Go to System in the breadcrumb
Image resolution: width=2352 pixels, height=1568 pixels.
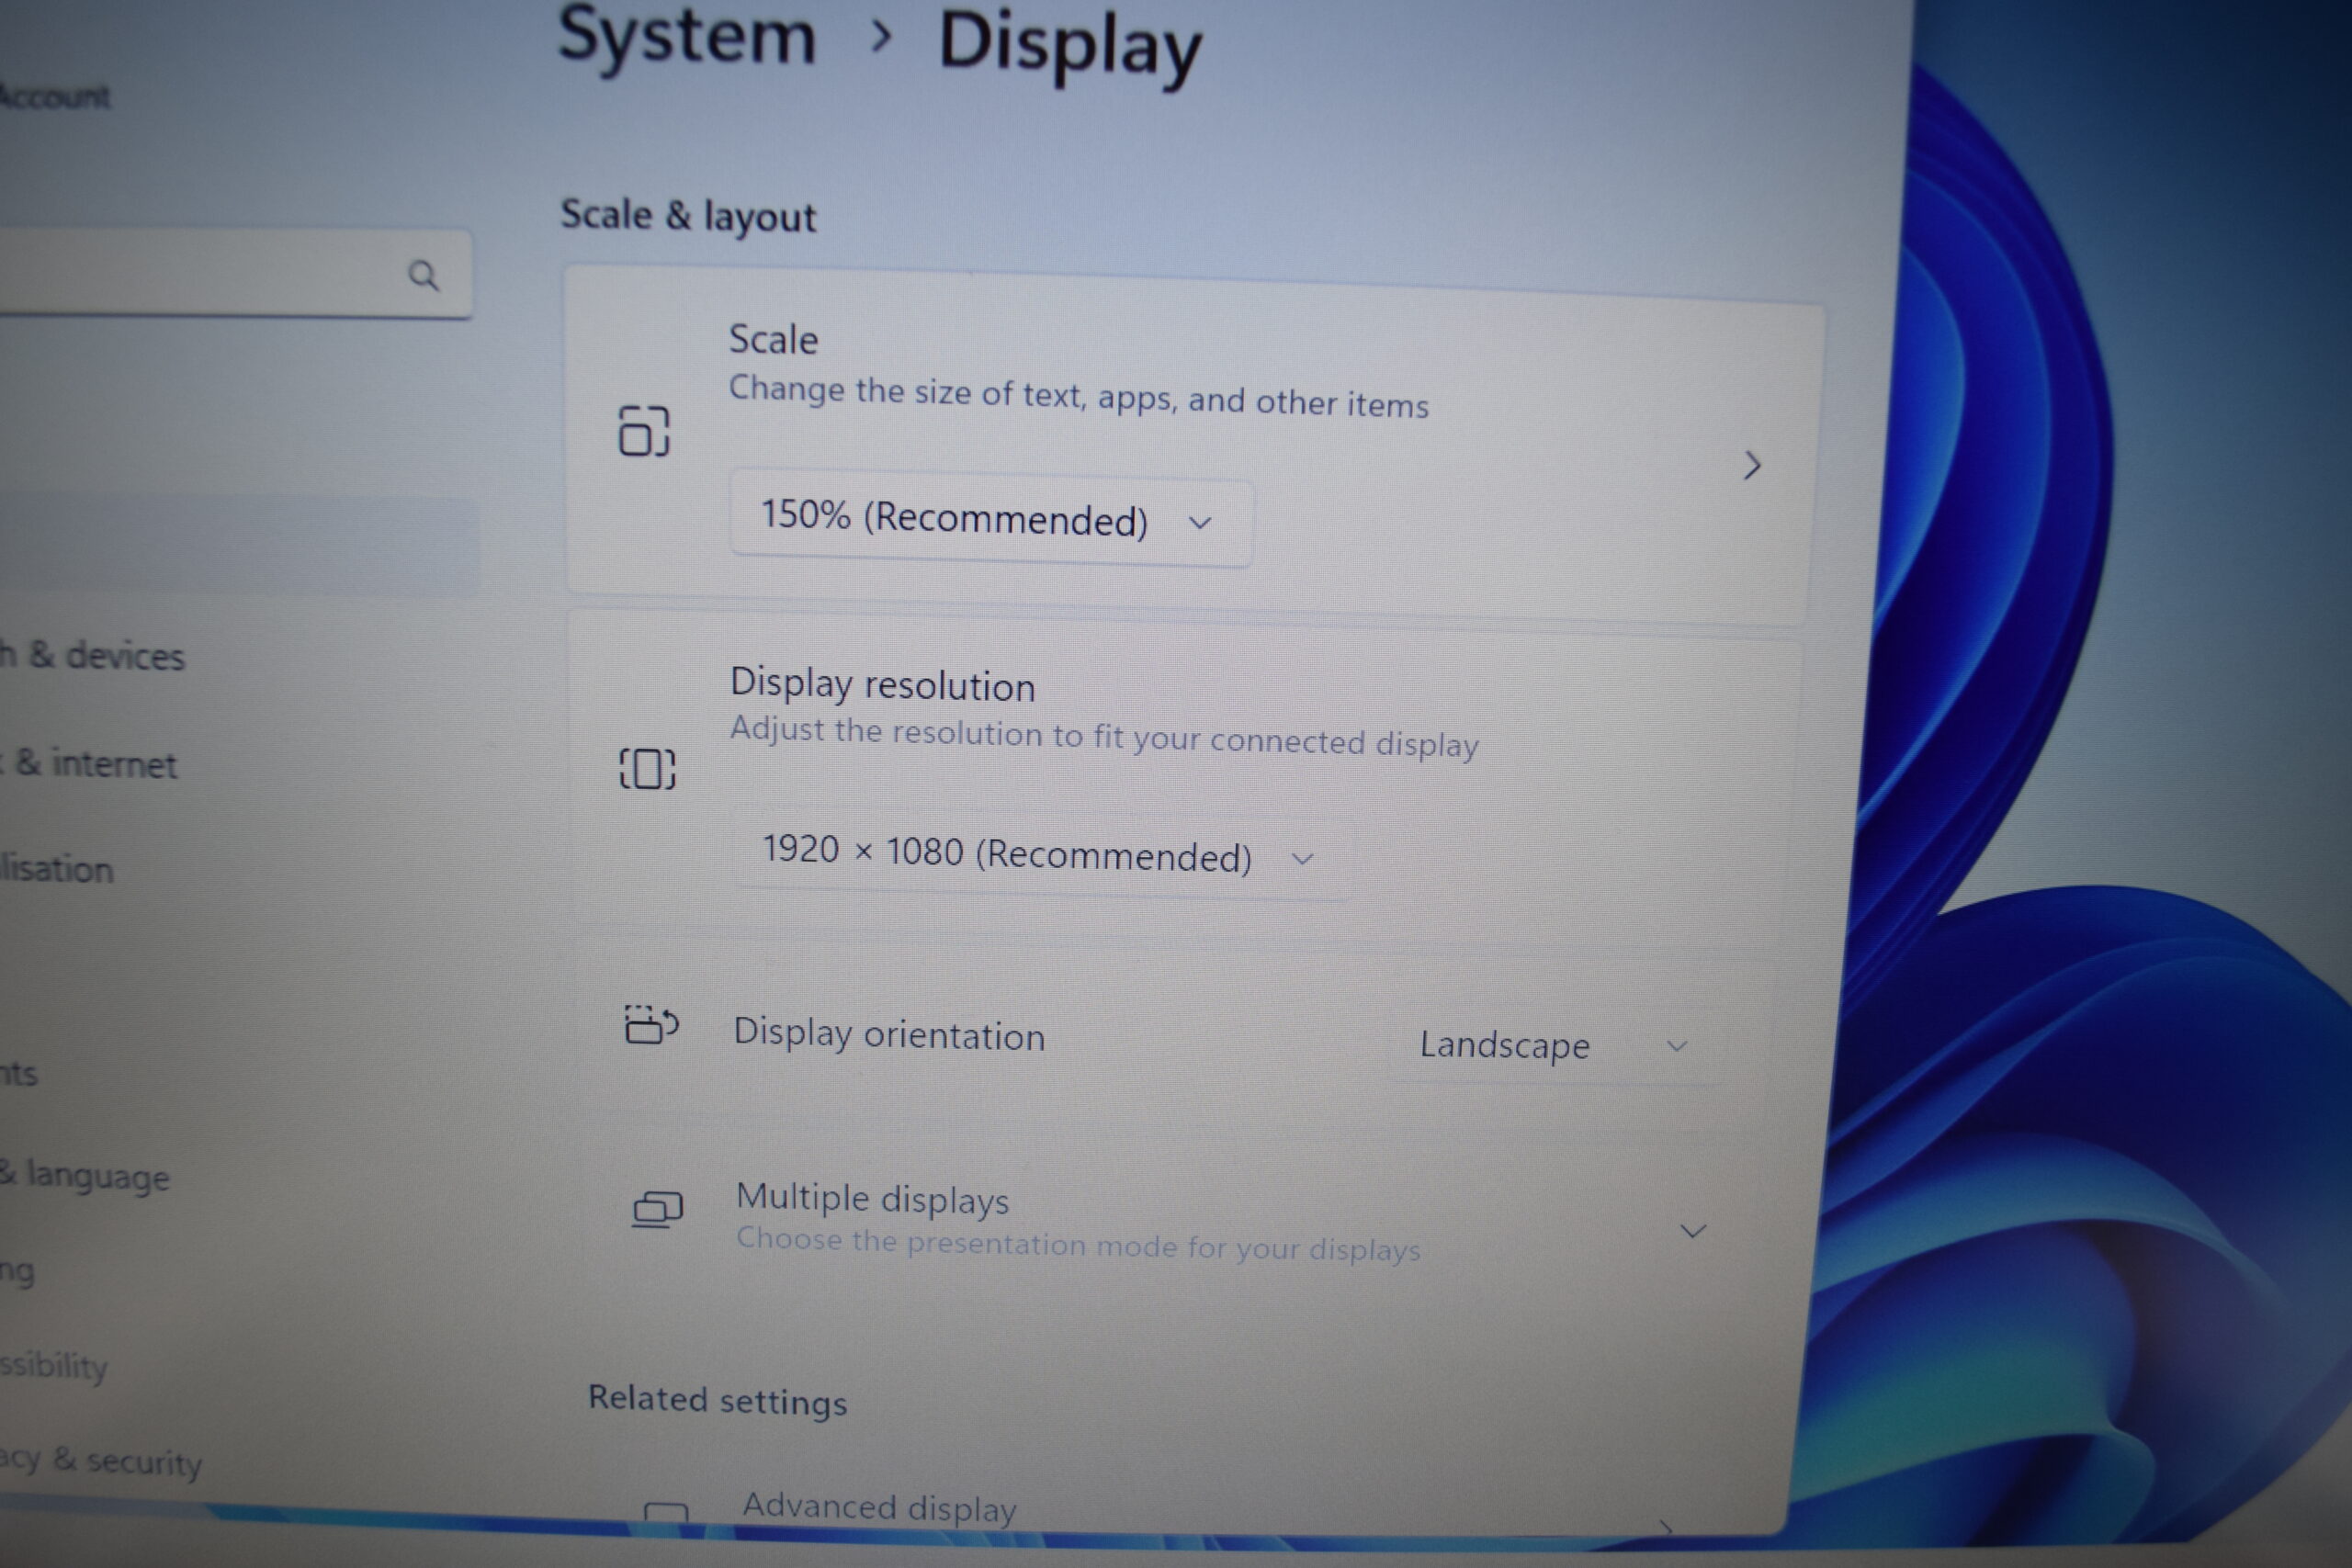pyautogui.click(x=687, y=38)
